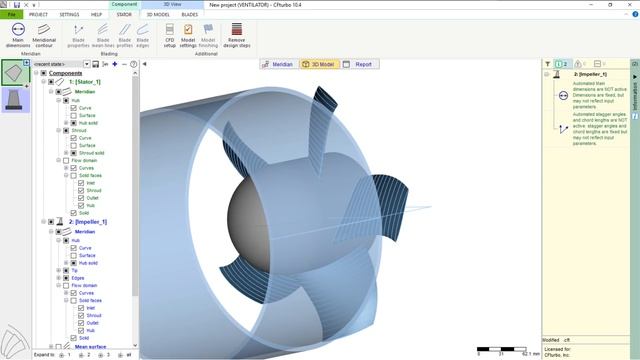Select Impeller component thumbnail in sidebar
The image size is (640, 360).
15,100
